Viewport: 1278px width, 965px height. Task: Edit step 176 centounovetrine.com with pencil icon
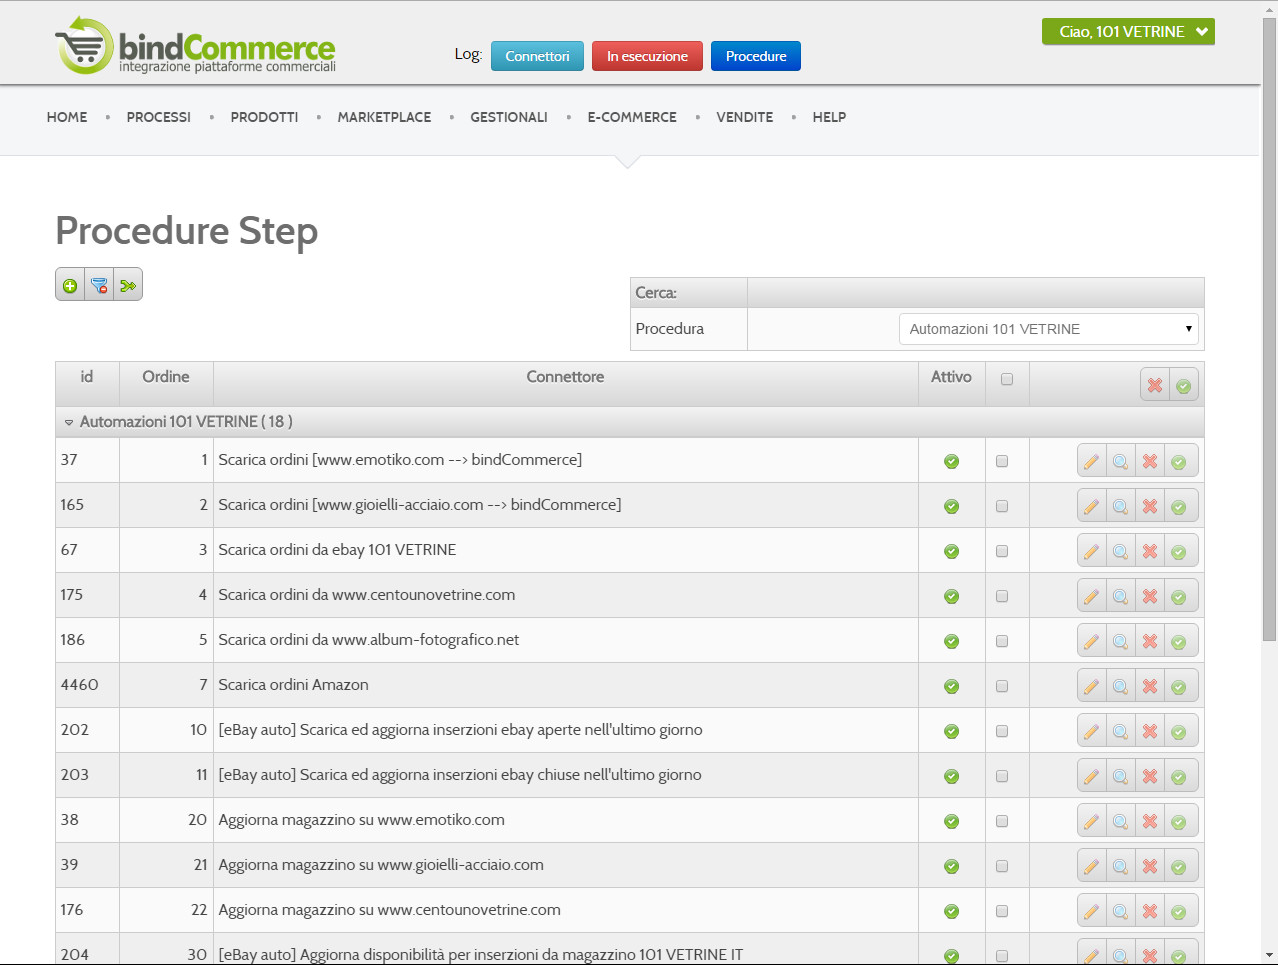(1092, 911)
